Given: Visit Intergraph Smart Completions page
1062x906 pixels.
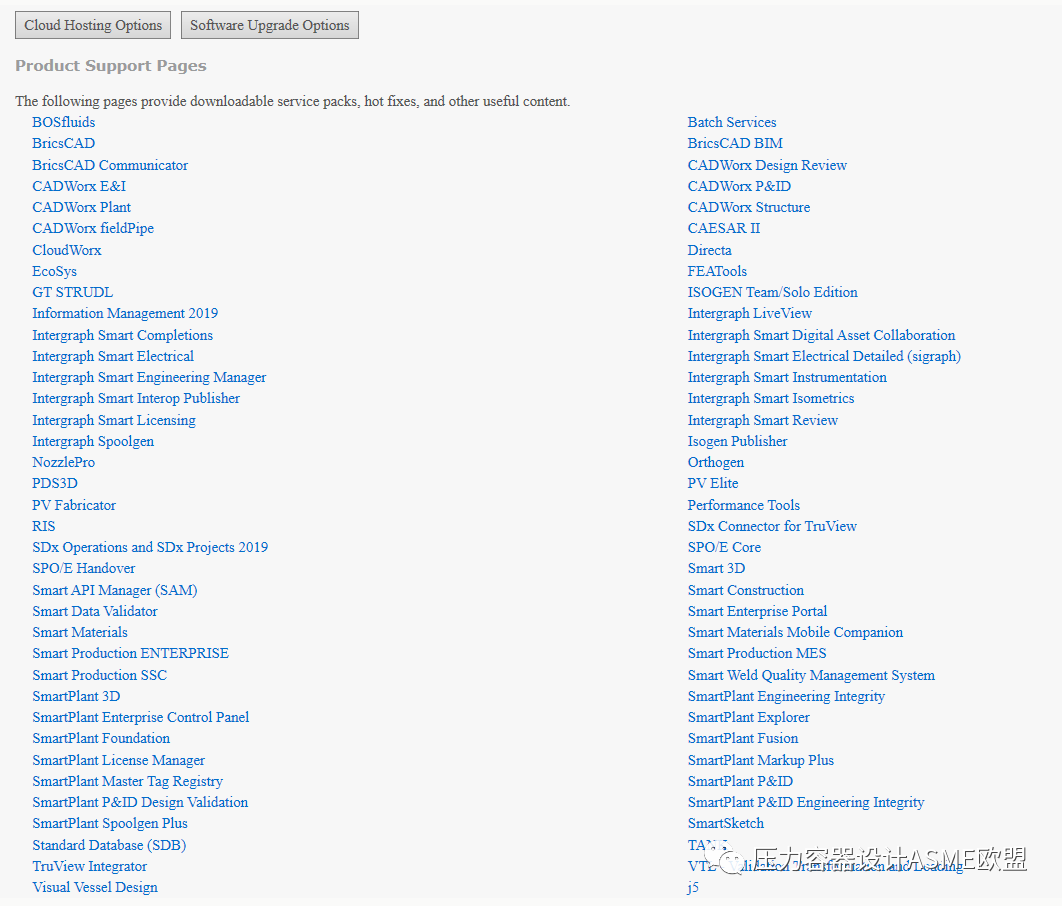Looking at the screenshot, I should point(122,335).
